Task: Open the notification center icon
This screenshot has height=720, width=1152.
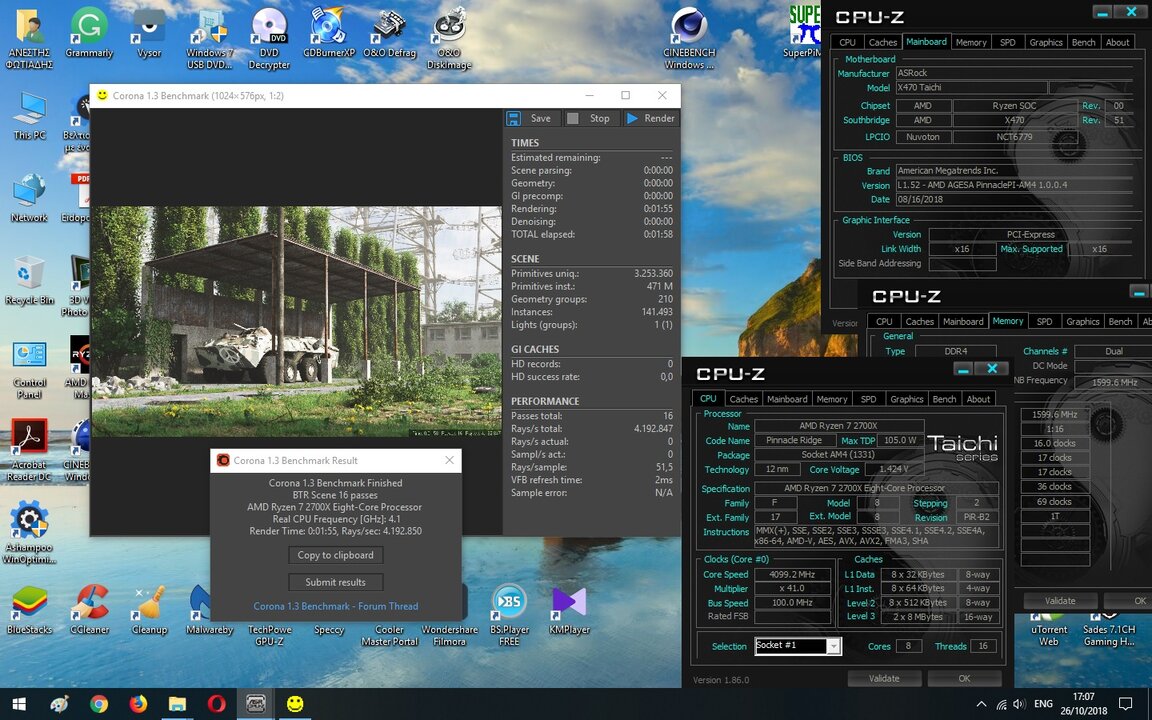Action: (x=1125, y=704)
